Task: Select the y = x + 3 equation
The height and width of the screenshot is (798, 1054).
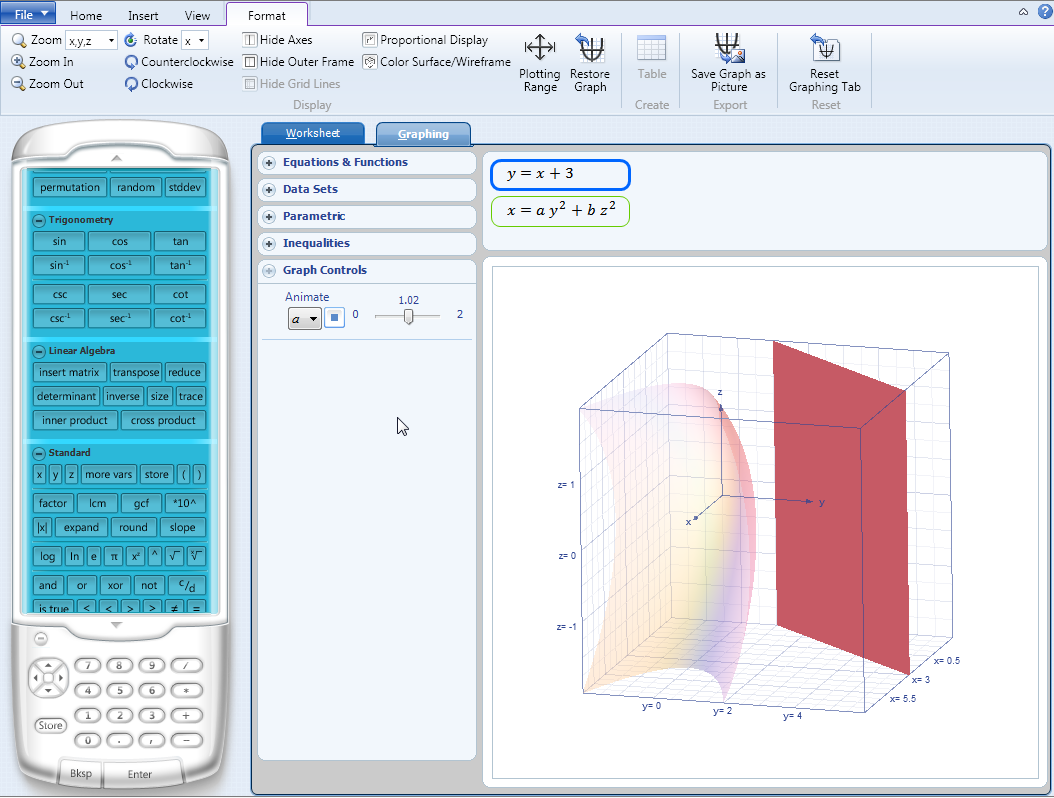Action: (560, 174)
